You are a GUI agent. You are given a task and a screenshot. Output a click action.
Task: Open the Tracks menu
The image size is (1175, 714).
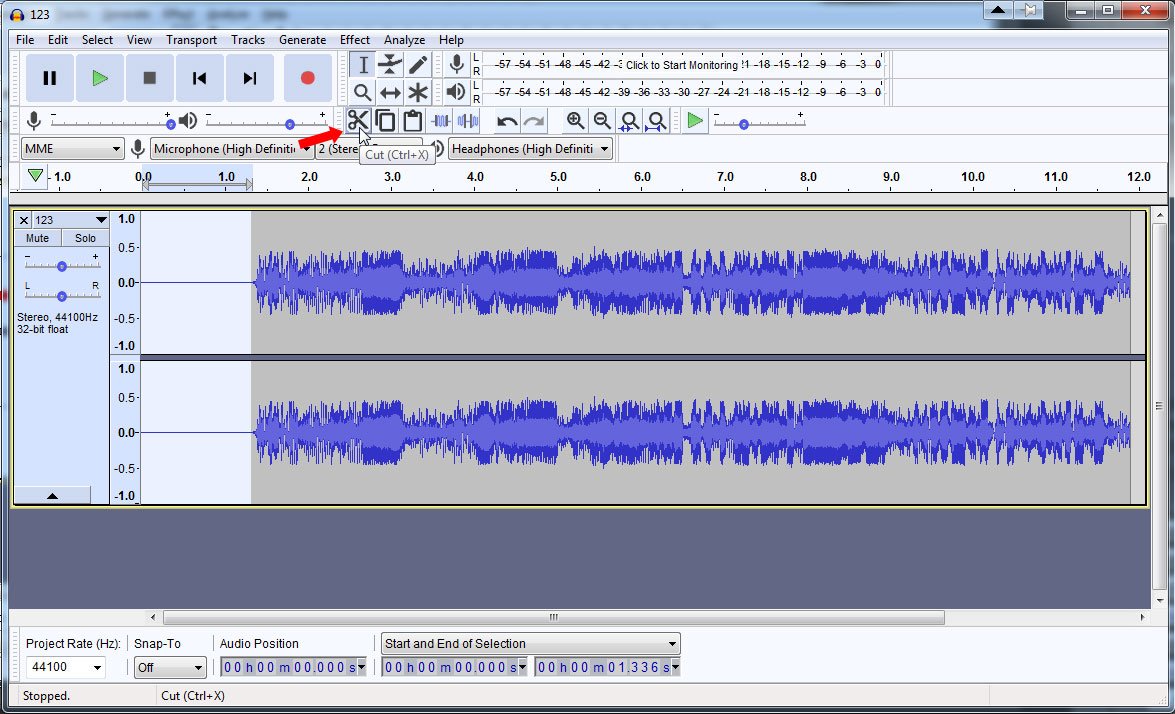point(247,40)
